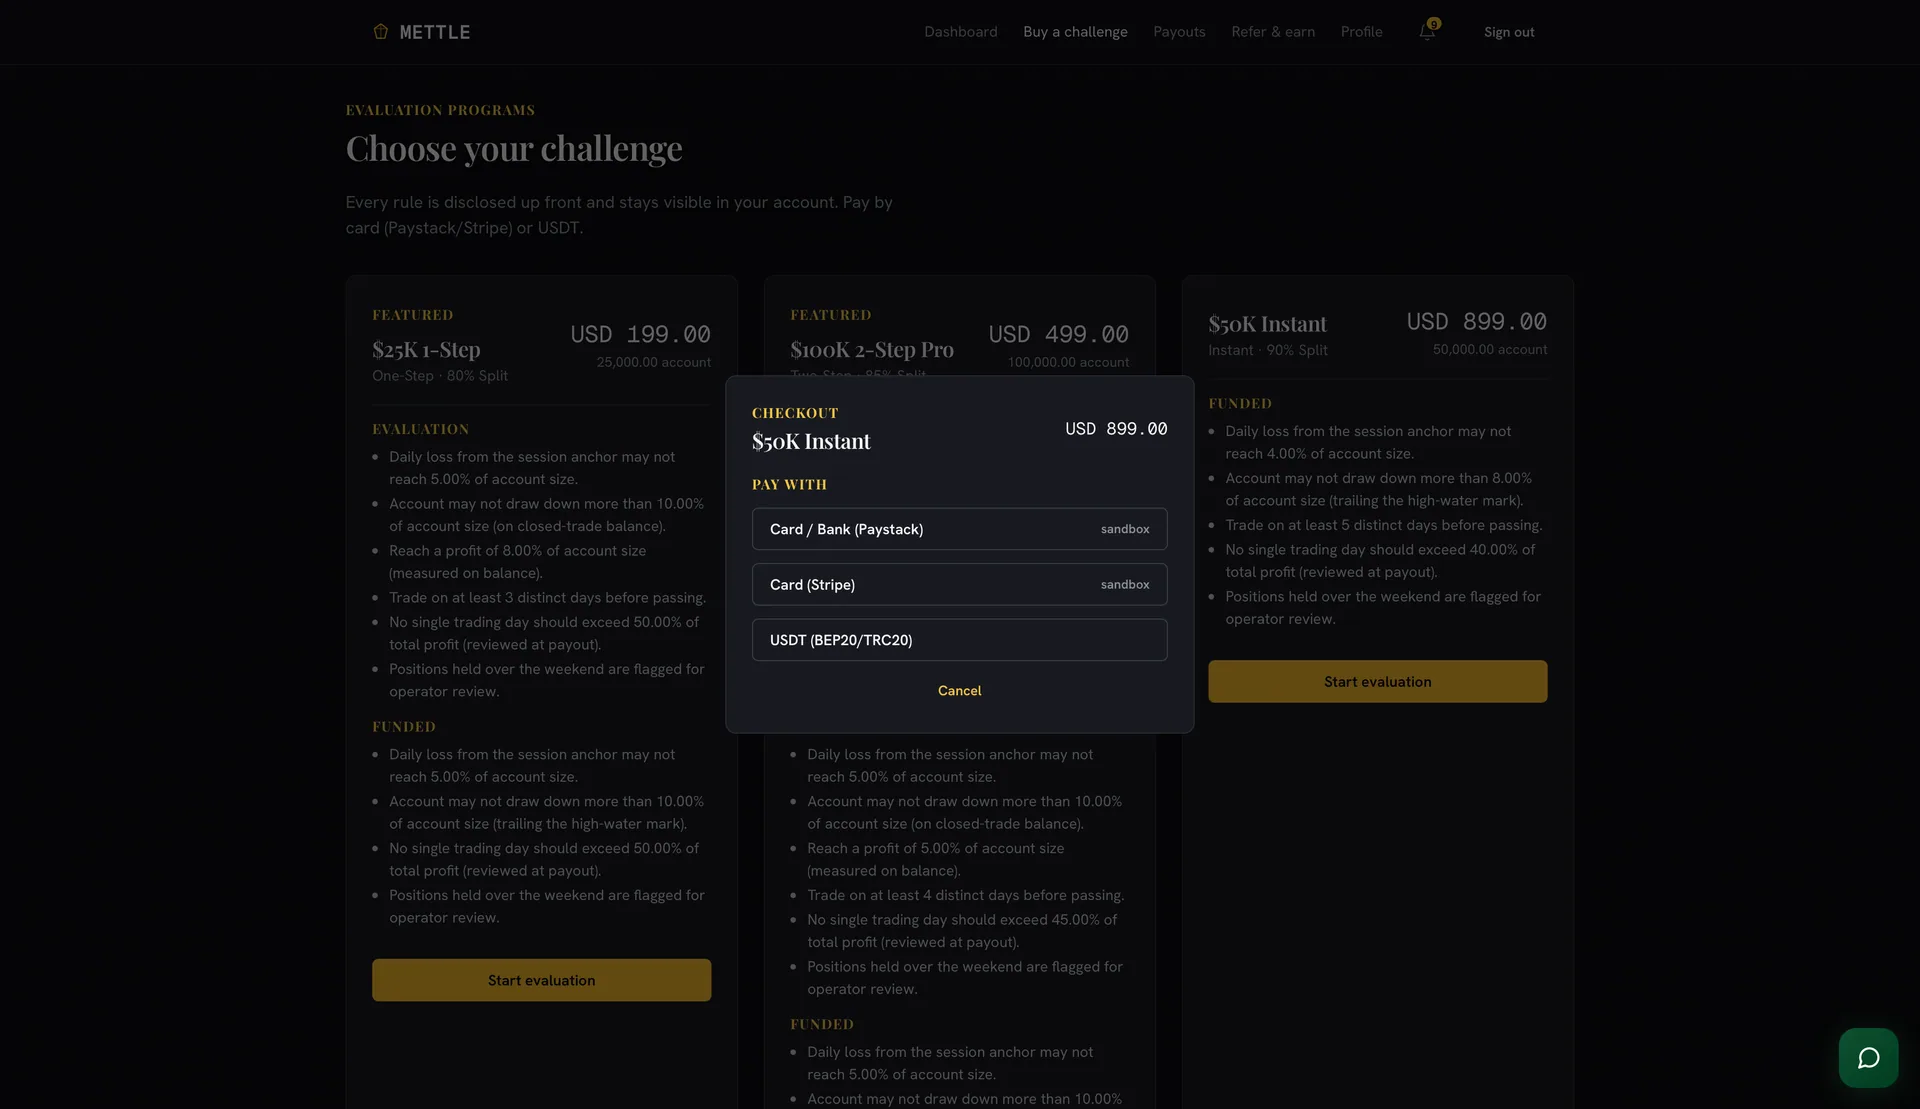The width and height of the screenshot is (1920, 1109).
Task: Click the USD 899.00 price in checkout
Action: (1116, 429)
